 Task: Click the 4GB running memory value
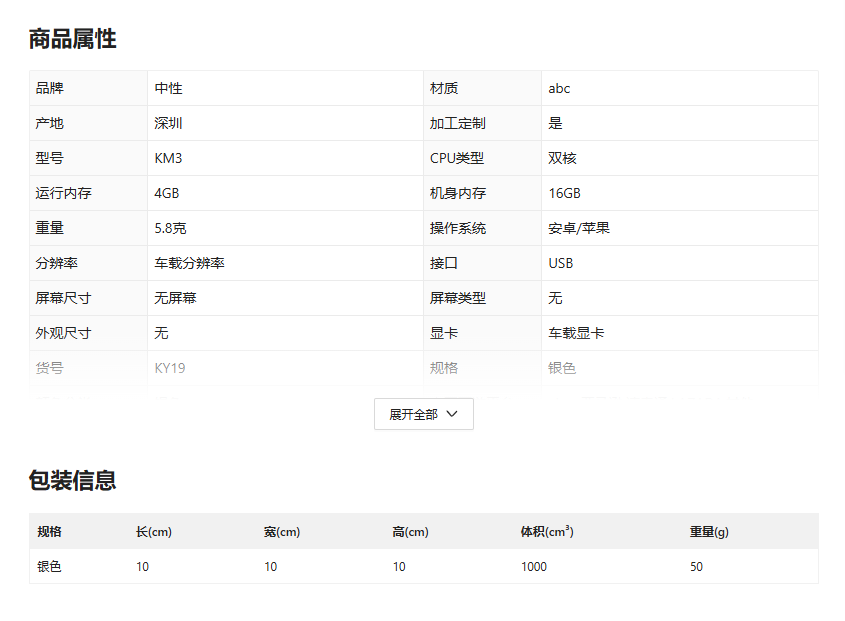[167, 193]
